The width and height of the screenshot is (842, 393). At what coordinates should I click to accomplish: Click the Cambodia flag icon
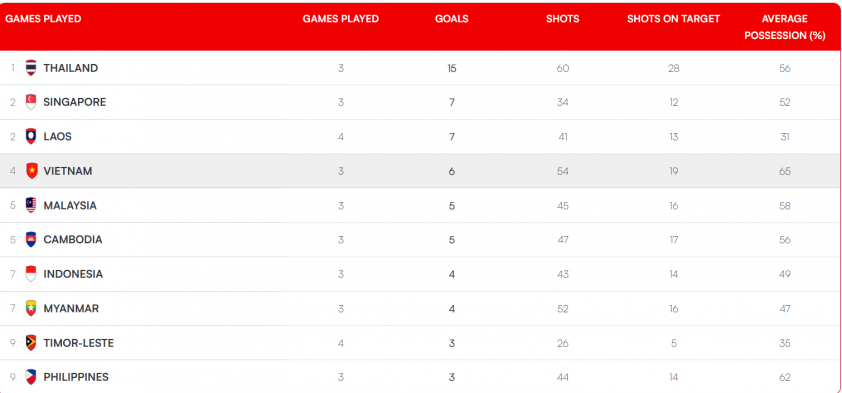(31, 239)
